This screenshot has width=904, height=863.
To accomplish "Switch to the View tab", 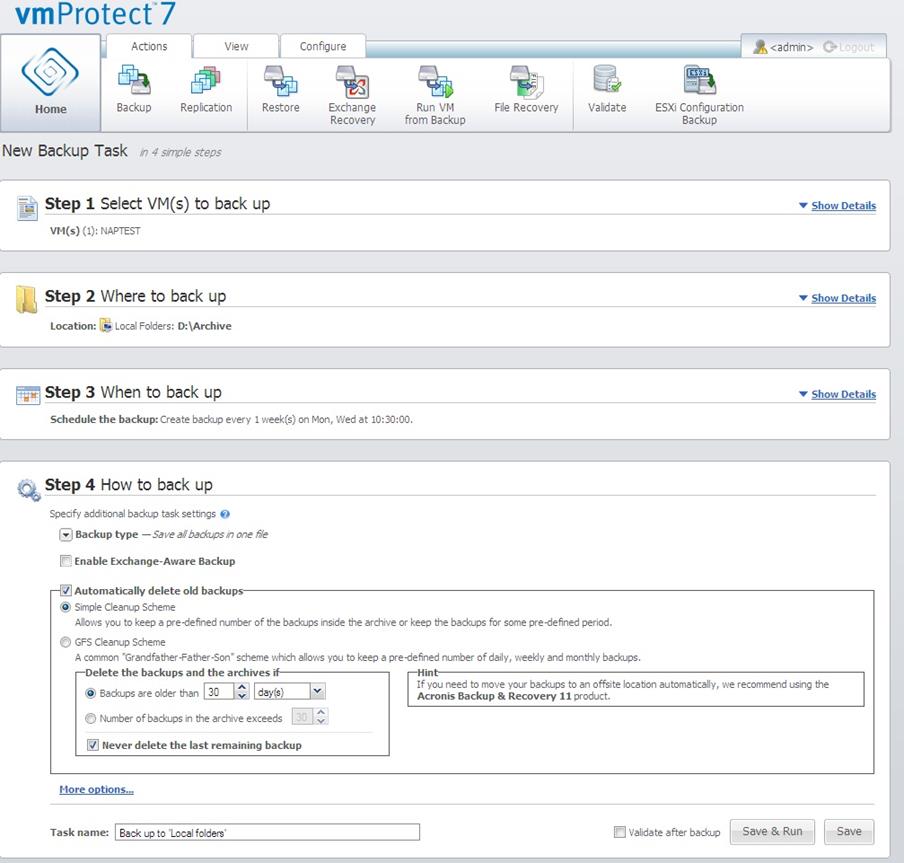I will pyautogui.click(x=236, y=46).
